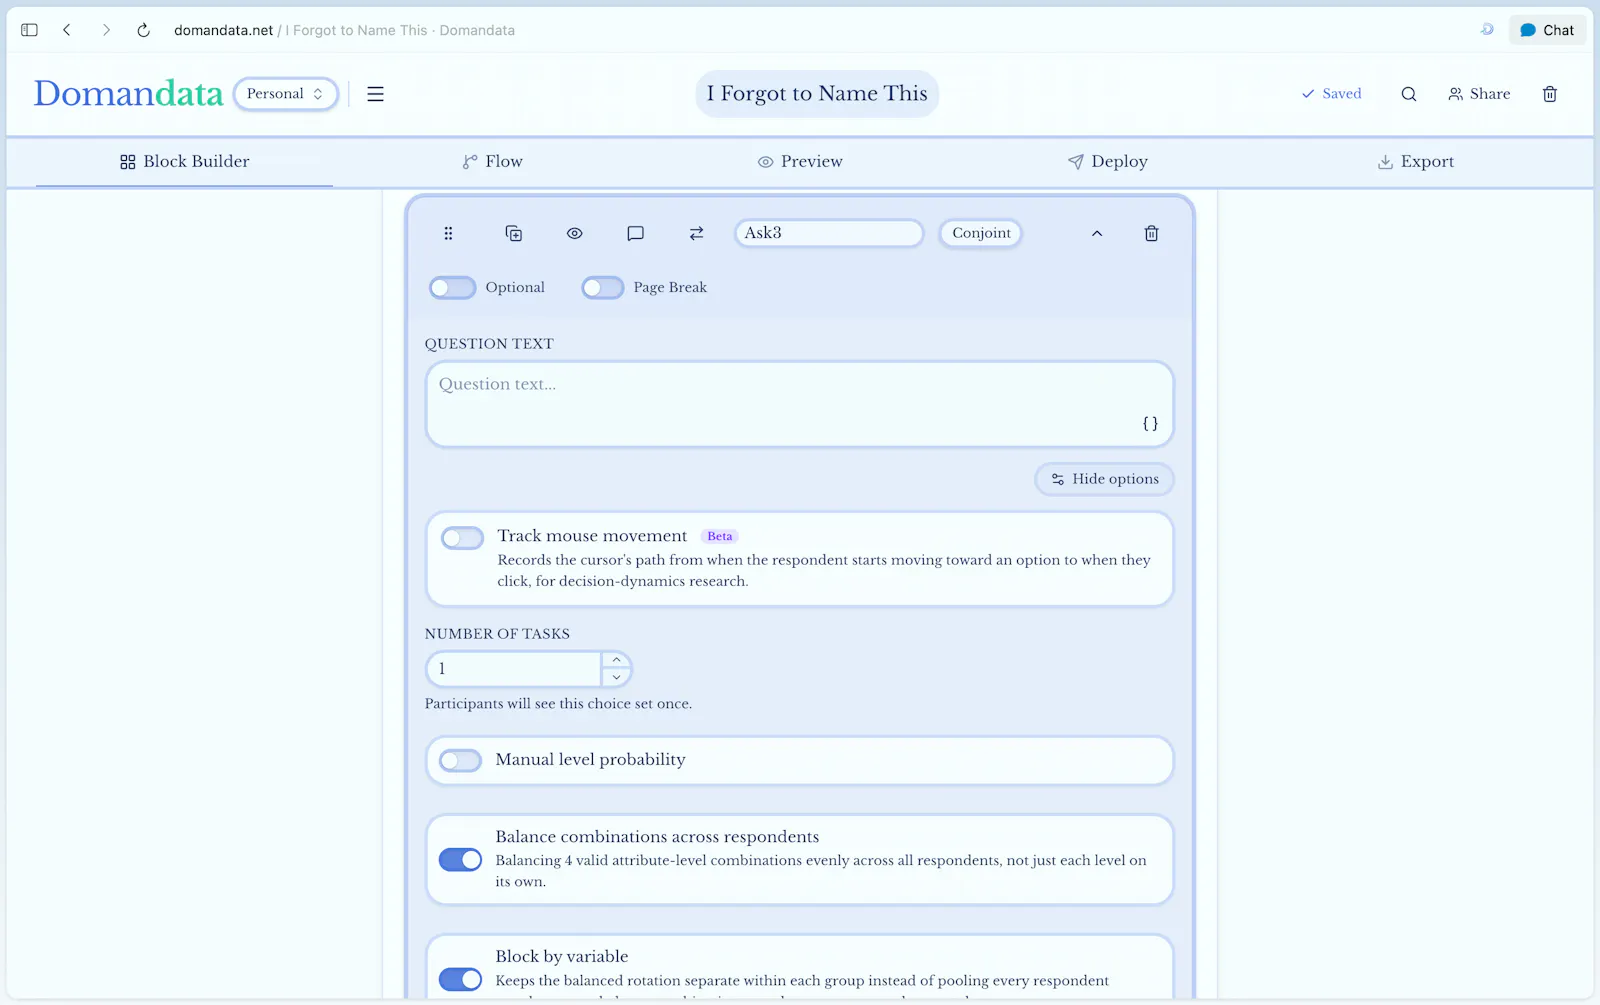Edit the survey title I Forgot to Name This
1600x1005 pixels.
coord(817,93)
